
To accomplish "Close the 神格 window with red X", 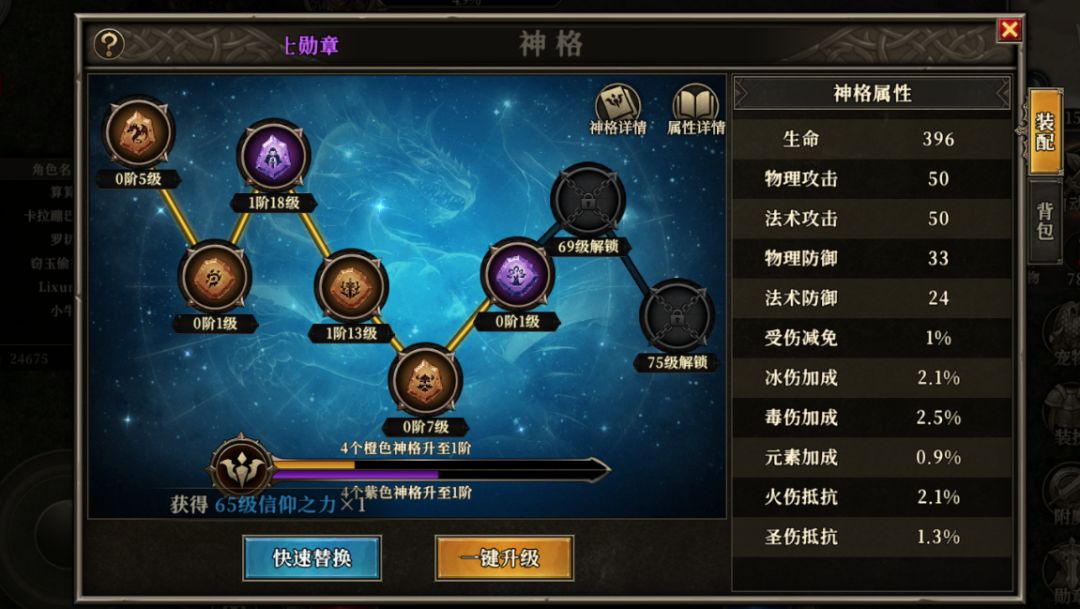I will pyautogui.click(x=1010, y=30).
